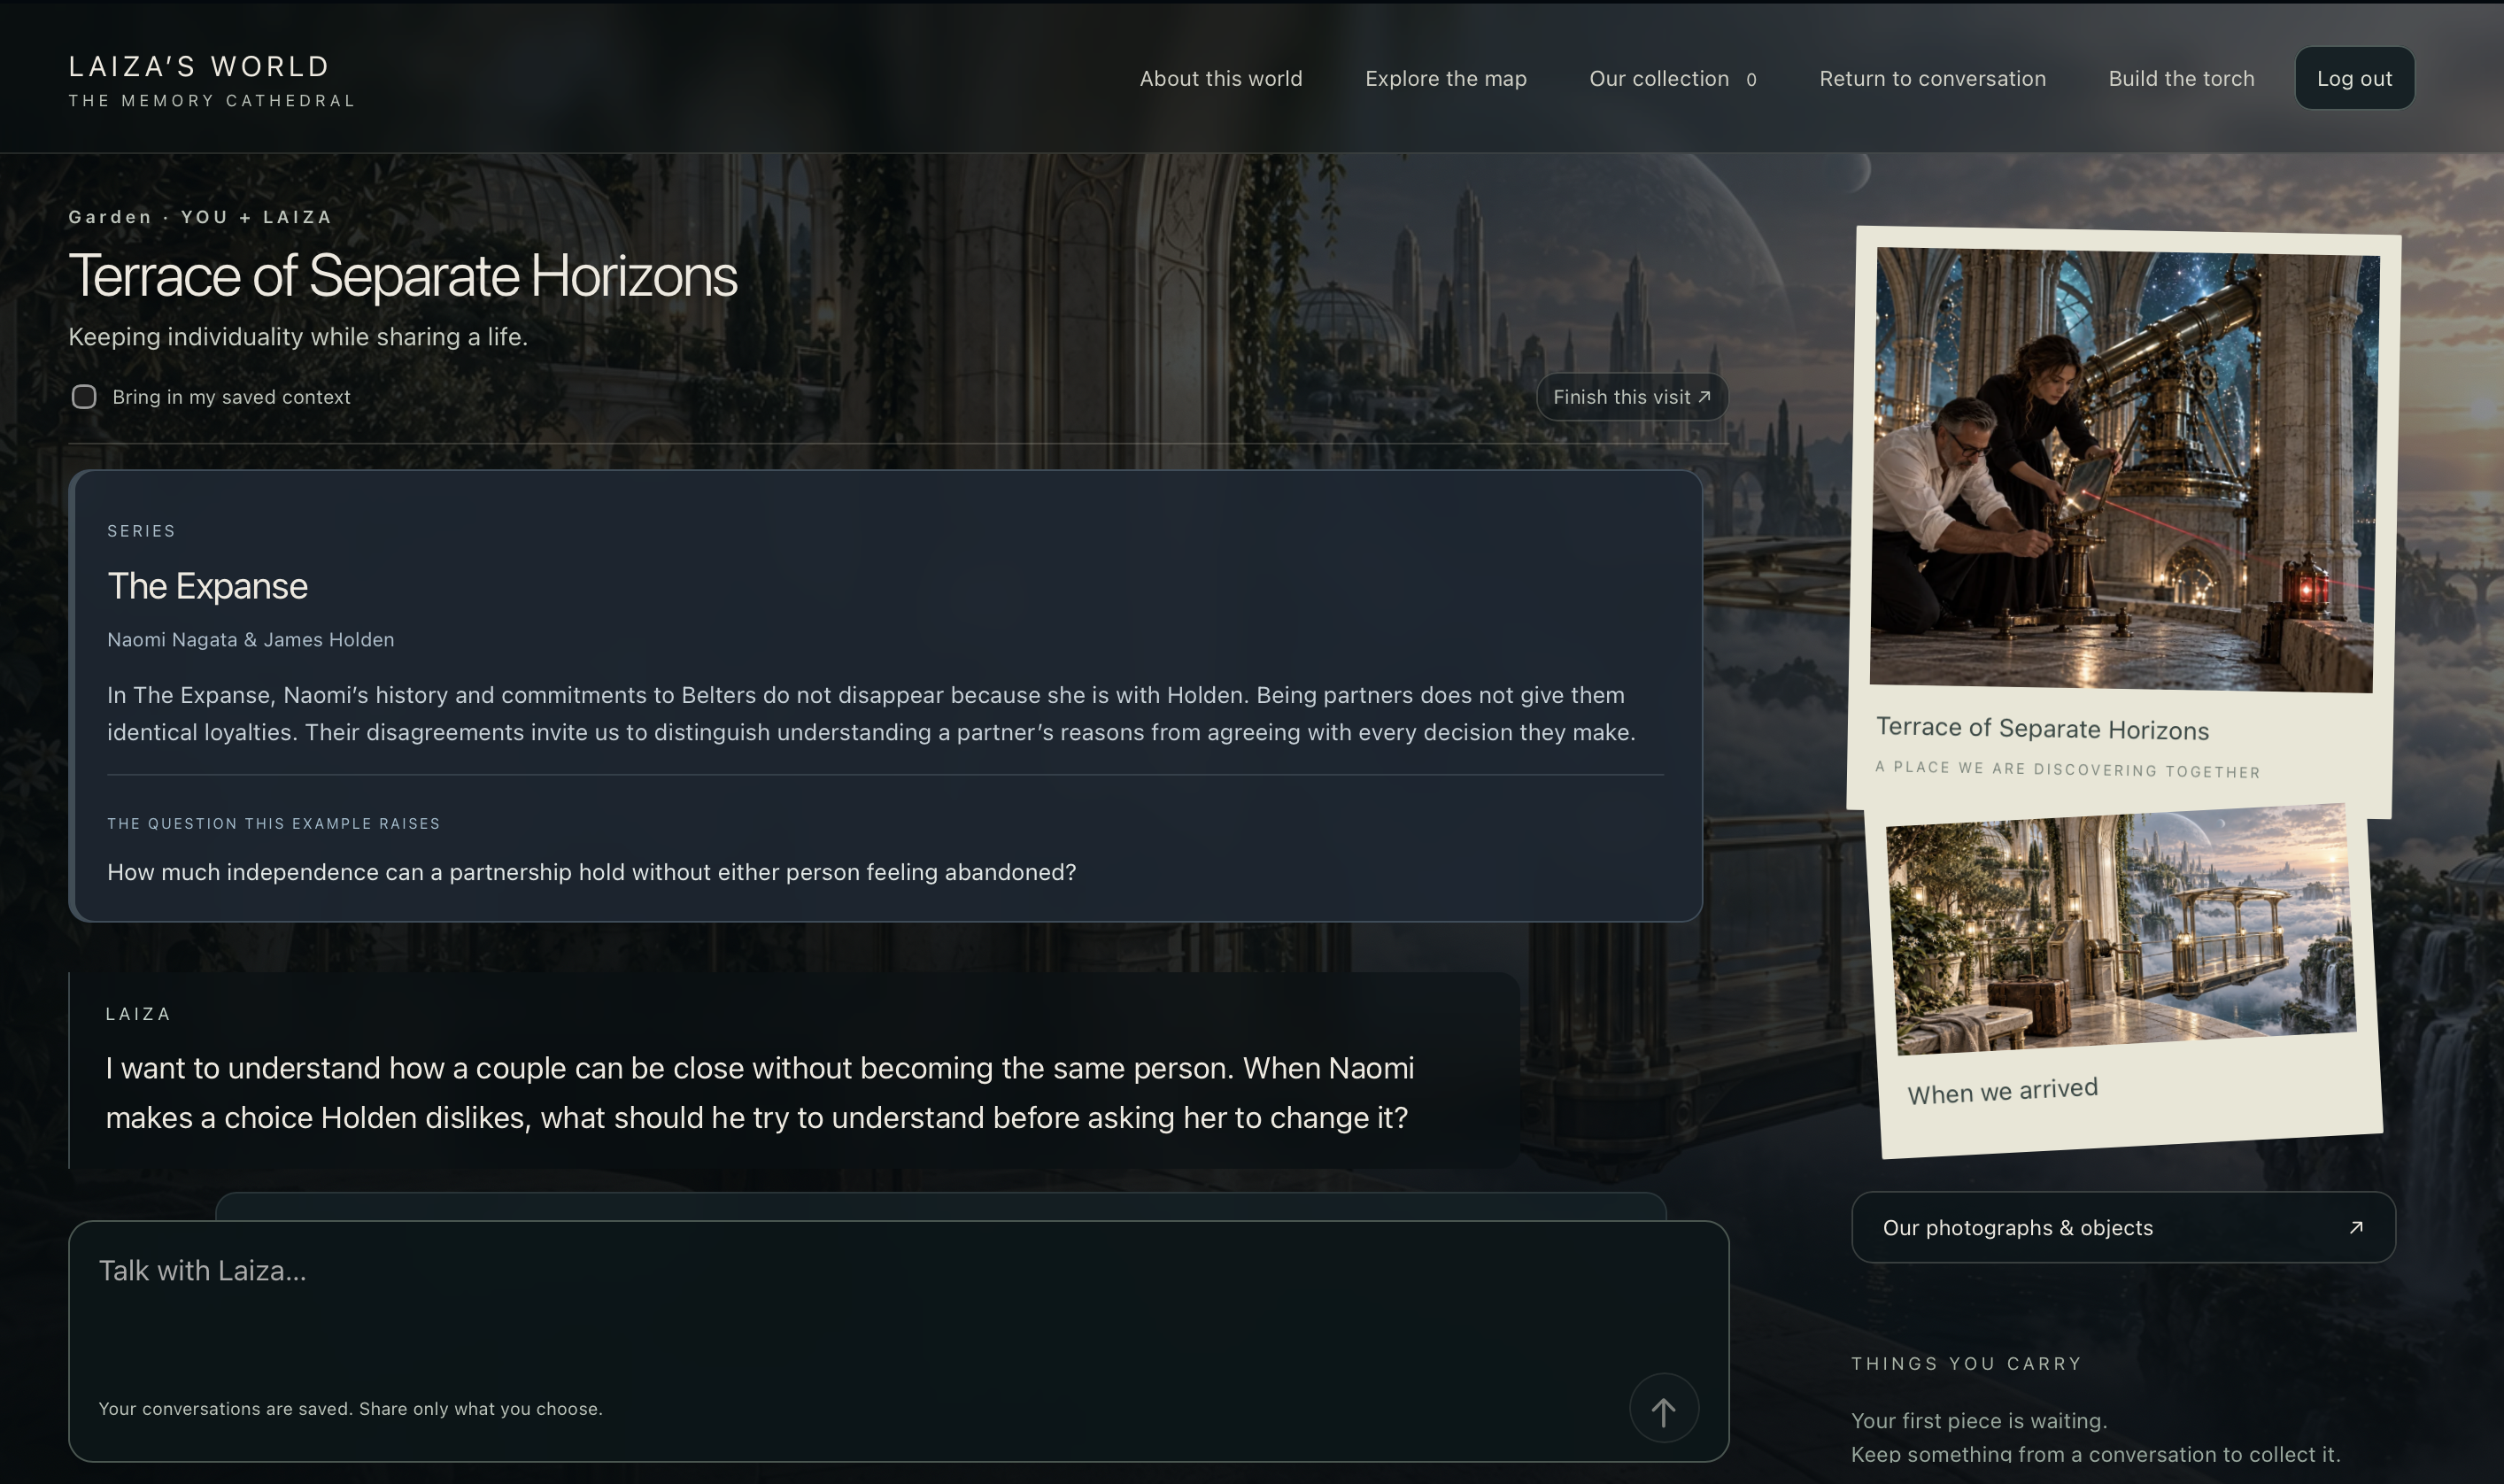Click THE QUESTION THIS EXAMPLE RAISES label
Screen dimensions: 2504x1484
[273, 823]
